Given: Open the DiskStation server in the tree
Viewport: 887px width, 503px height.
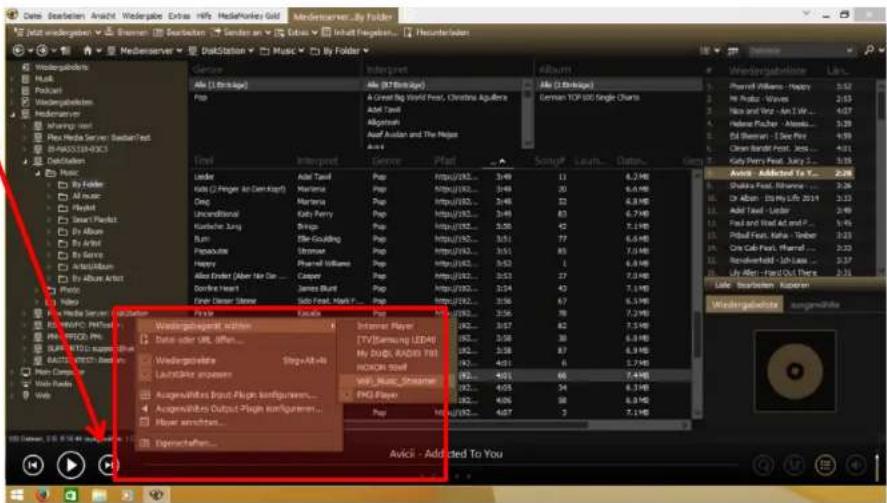Looking at the screenshot, I should pyautogui.click(x=66, y=161).
